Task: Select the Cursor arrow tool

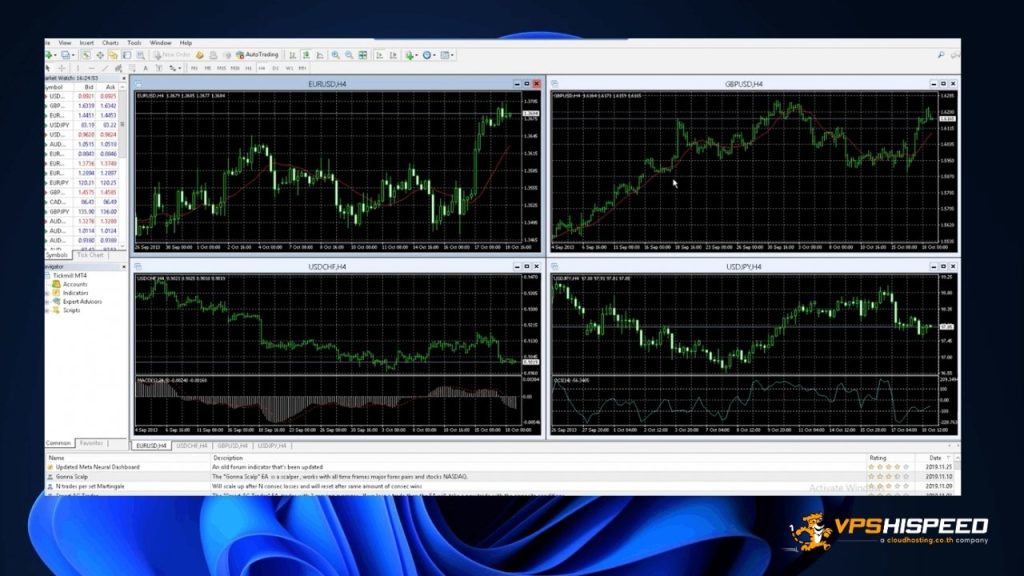Action: tap(48, 68)
